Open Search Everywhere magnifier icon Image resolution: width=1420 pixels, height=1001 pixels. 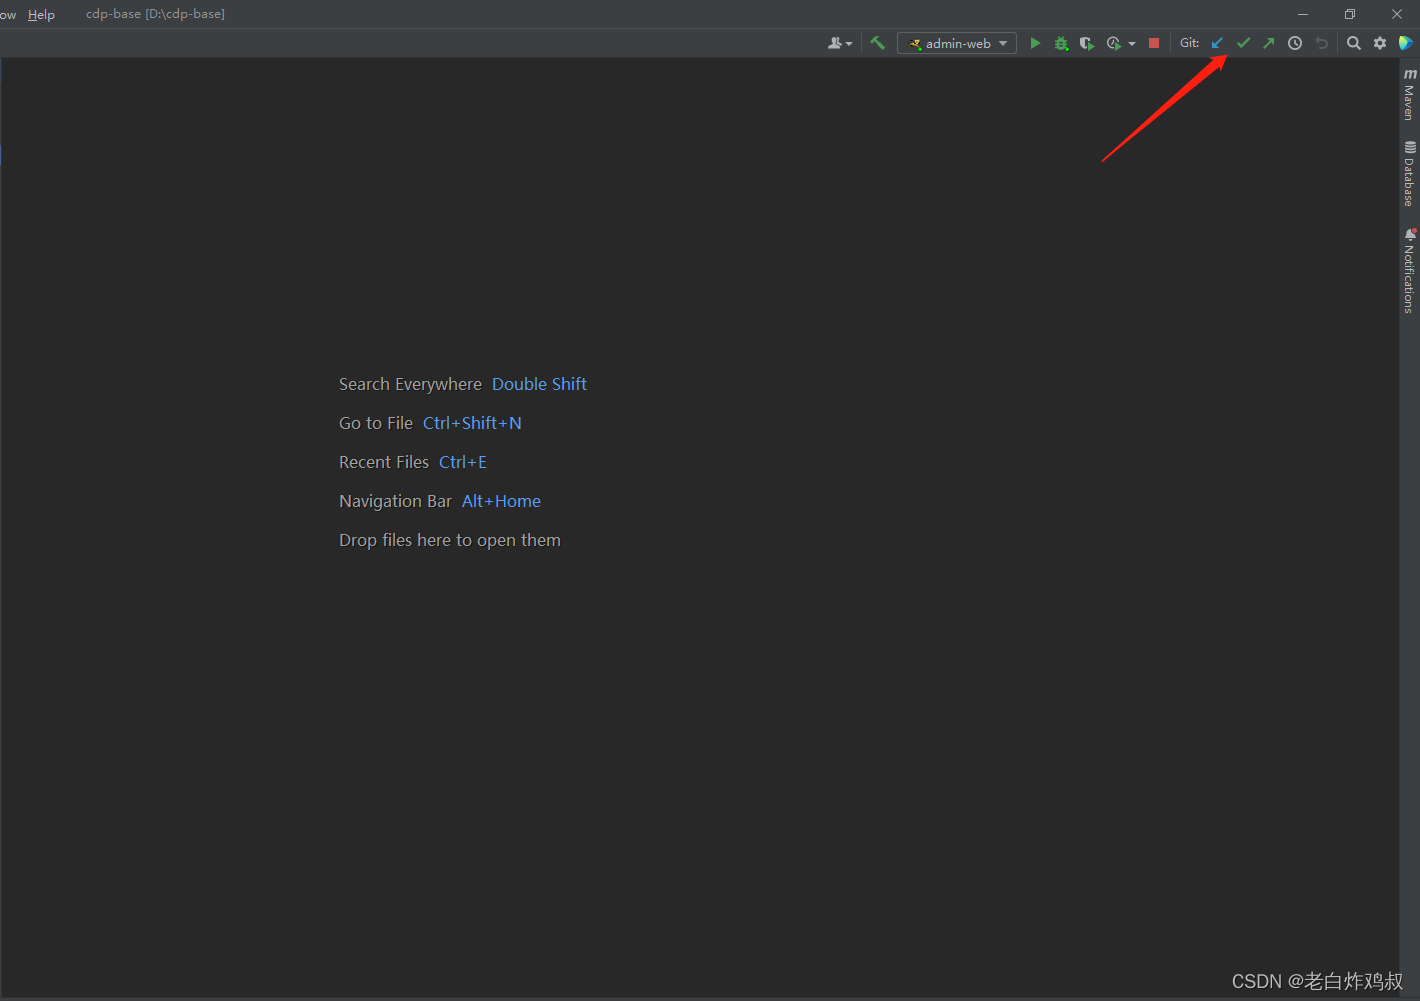pyautogui.click(x=1354, y=43)
